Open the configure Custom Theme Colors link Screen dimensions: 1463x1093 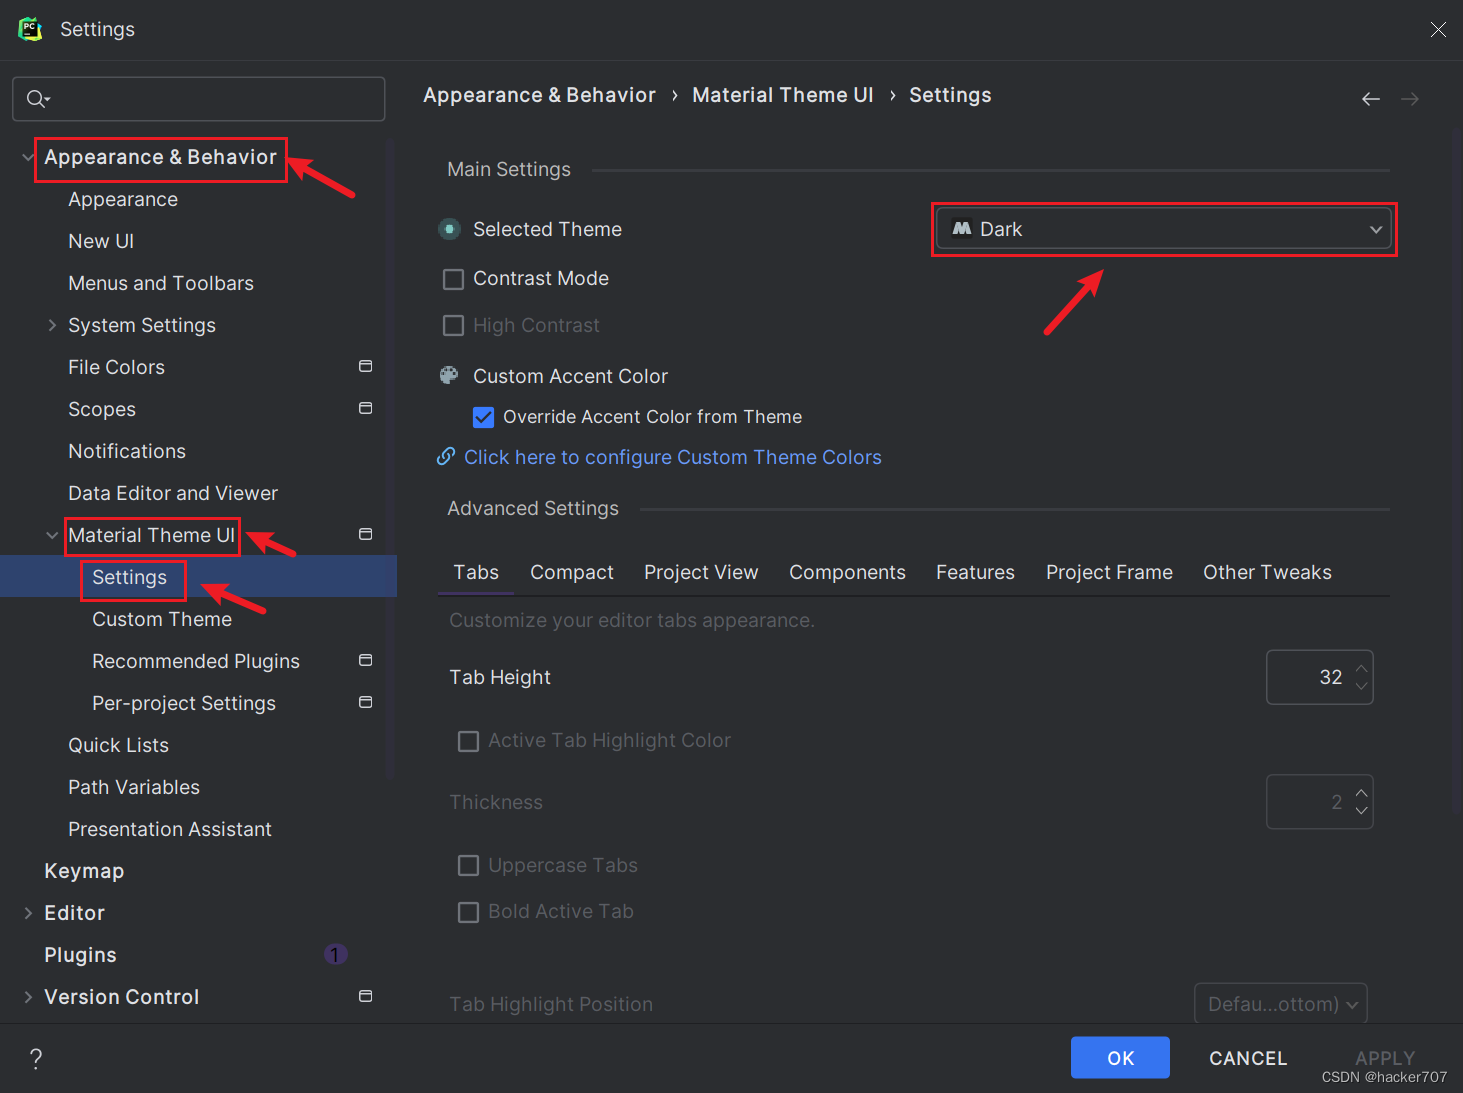pos(672,457)
